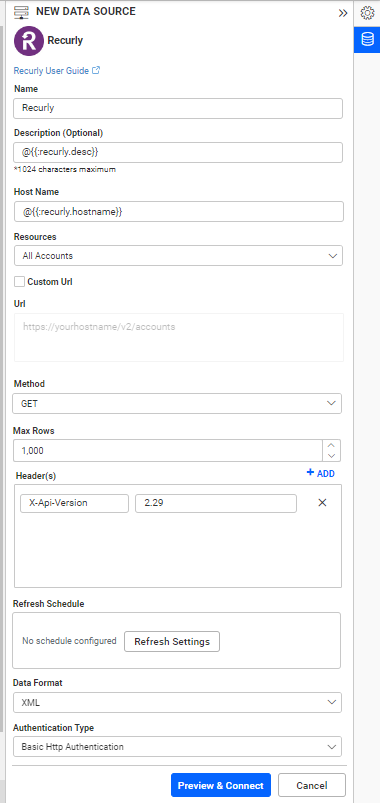Open the Method dropdown showing GET
Viewport: 380px width, 803px height.
click(177, 404)
